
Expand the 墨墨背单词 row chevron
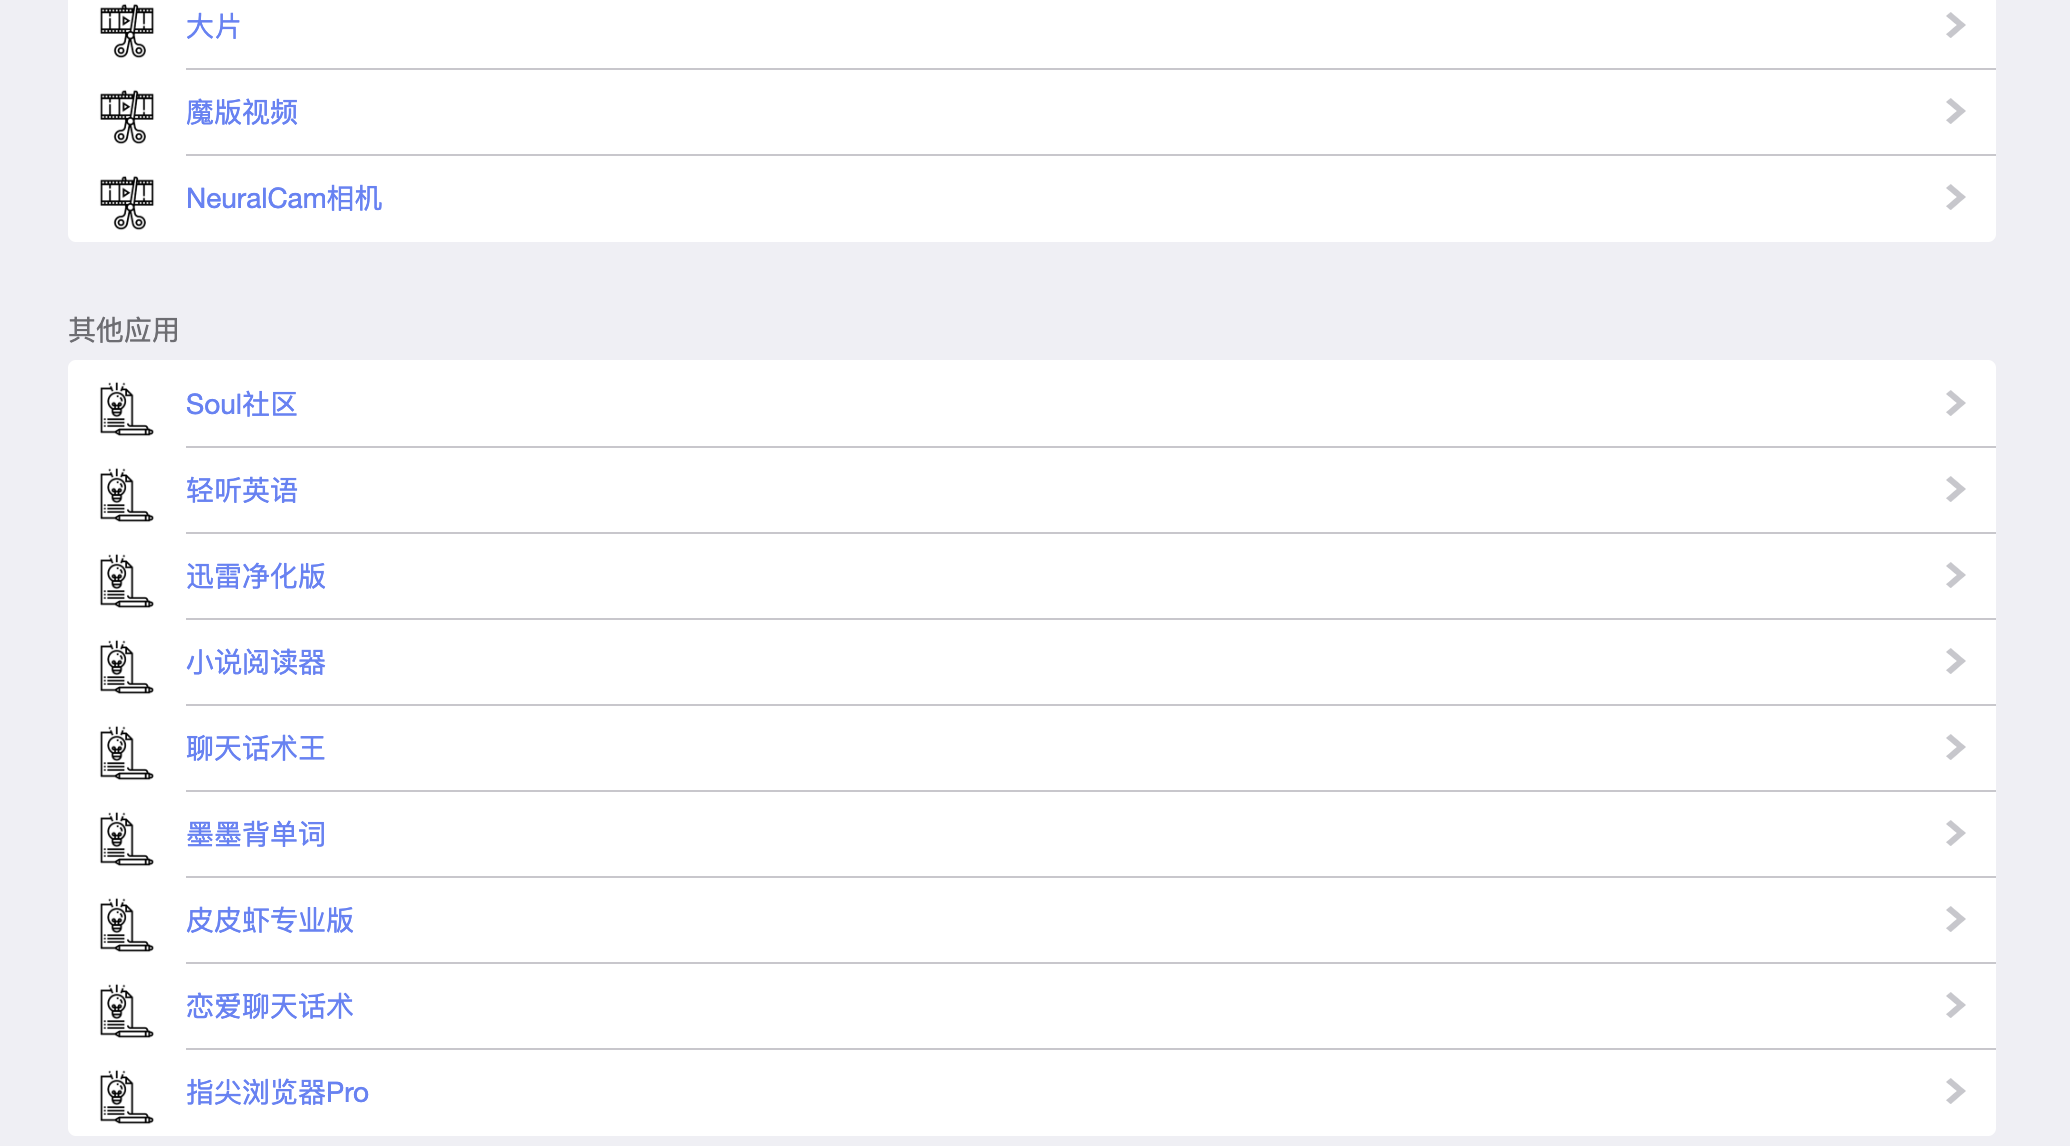(x=1955, y=833)
